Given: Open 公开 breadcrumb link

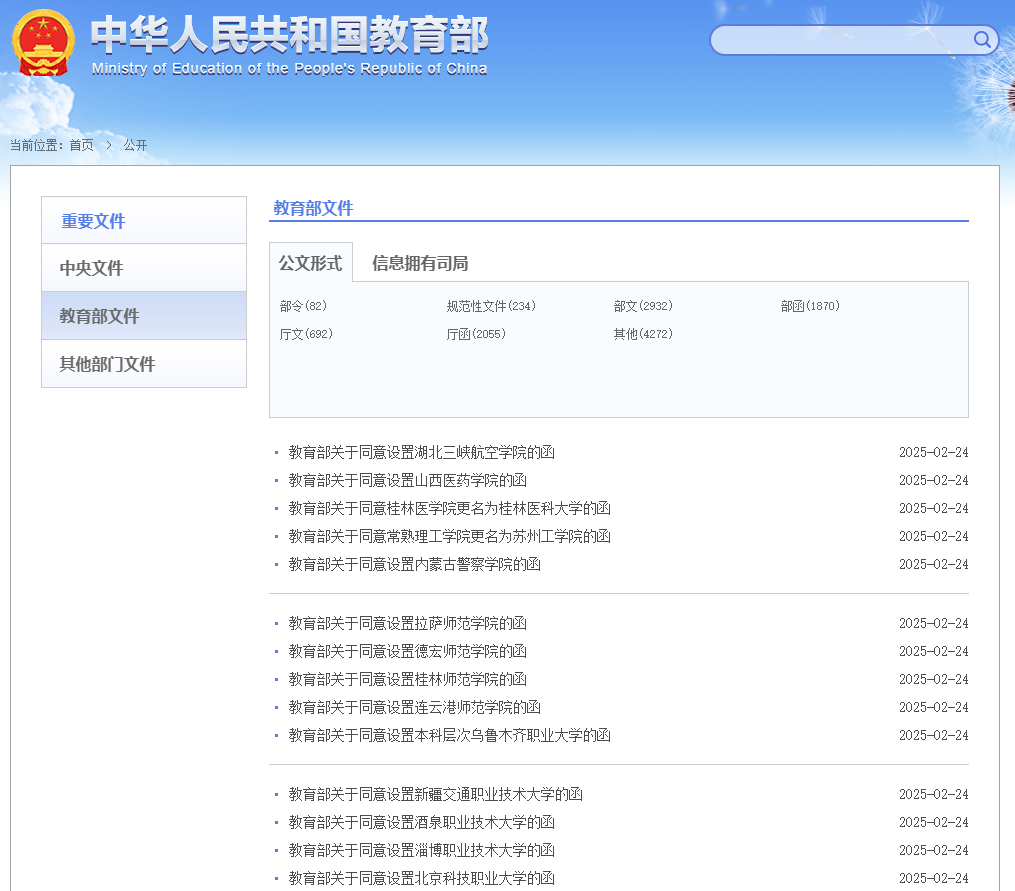Looking at the screenshot, I should click(135, 145).
